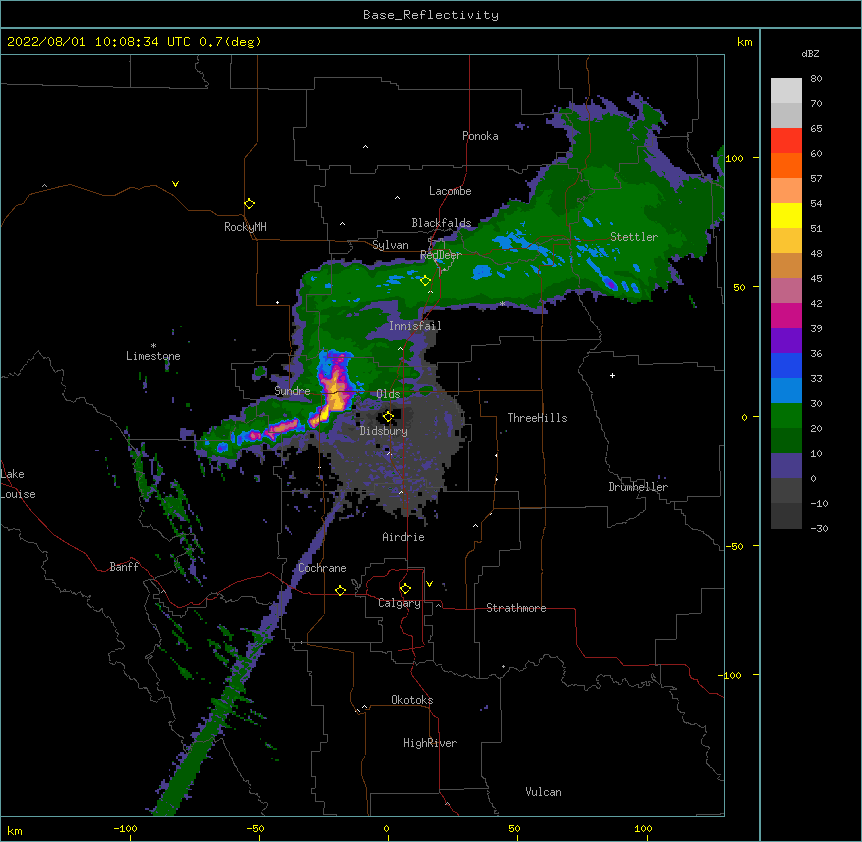Click the RockyMH town label
Image resolution: width=862 pixels, height=842 pixels.
245,227
